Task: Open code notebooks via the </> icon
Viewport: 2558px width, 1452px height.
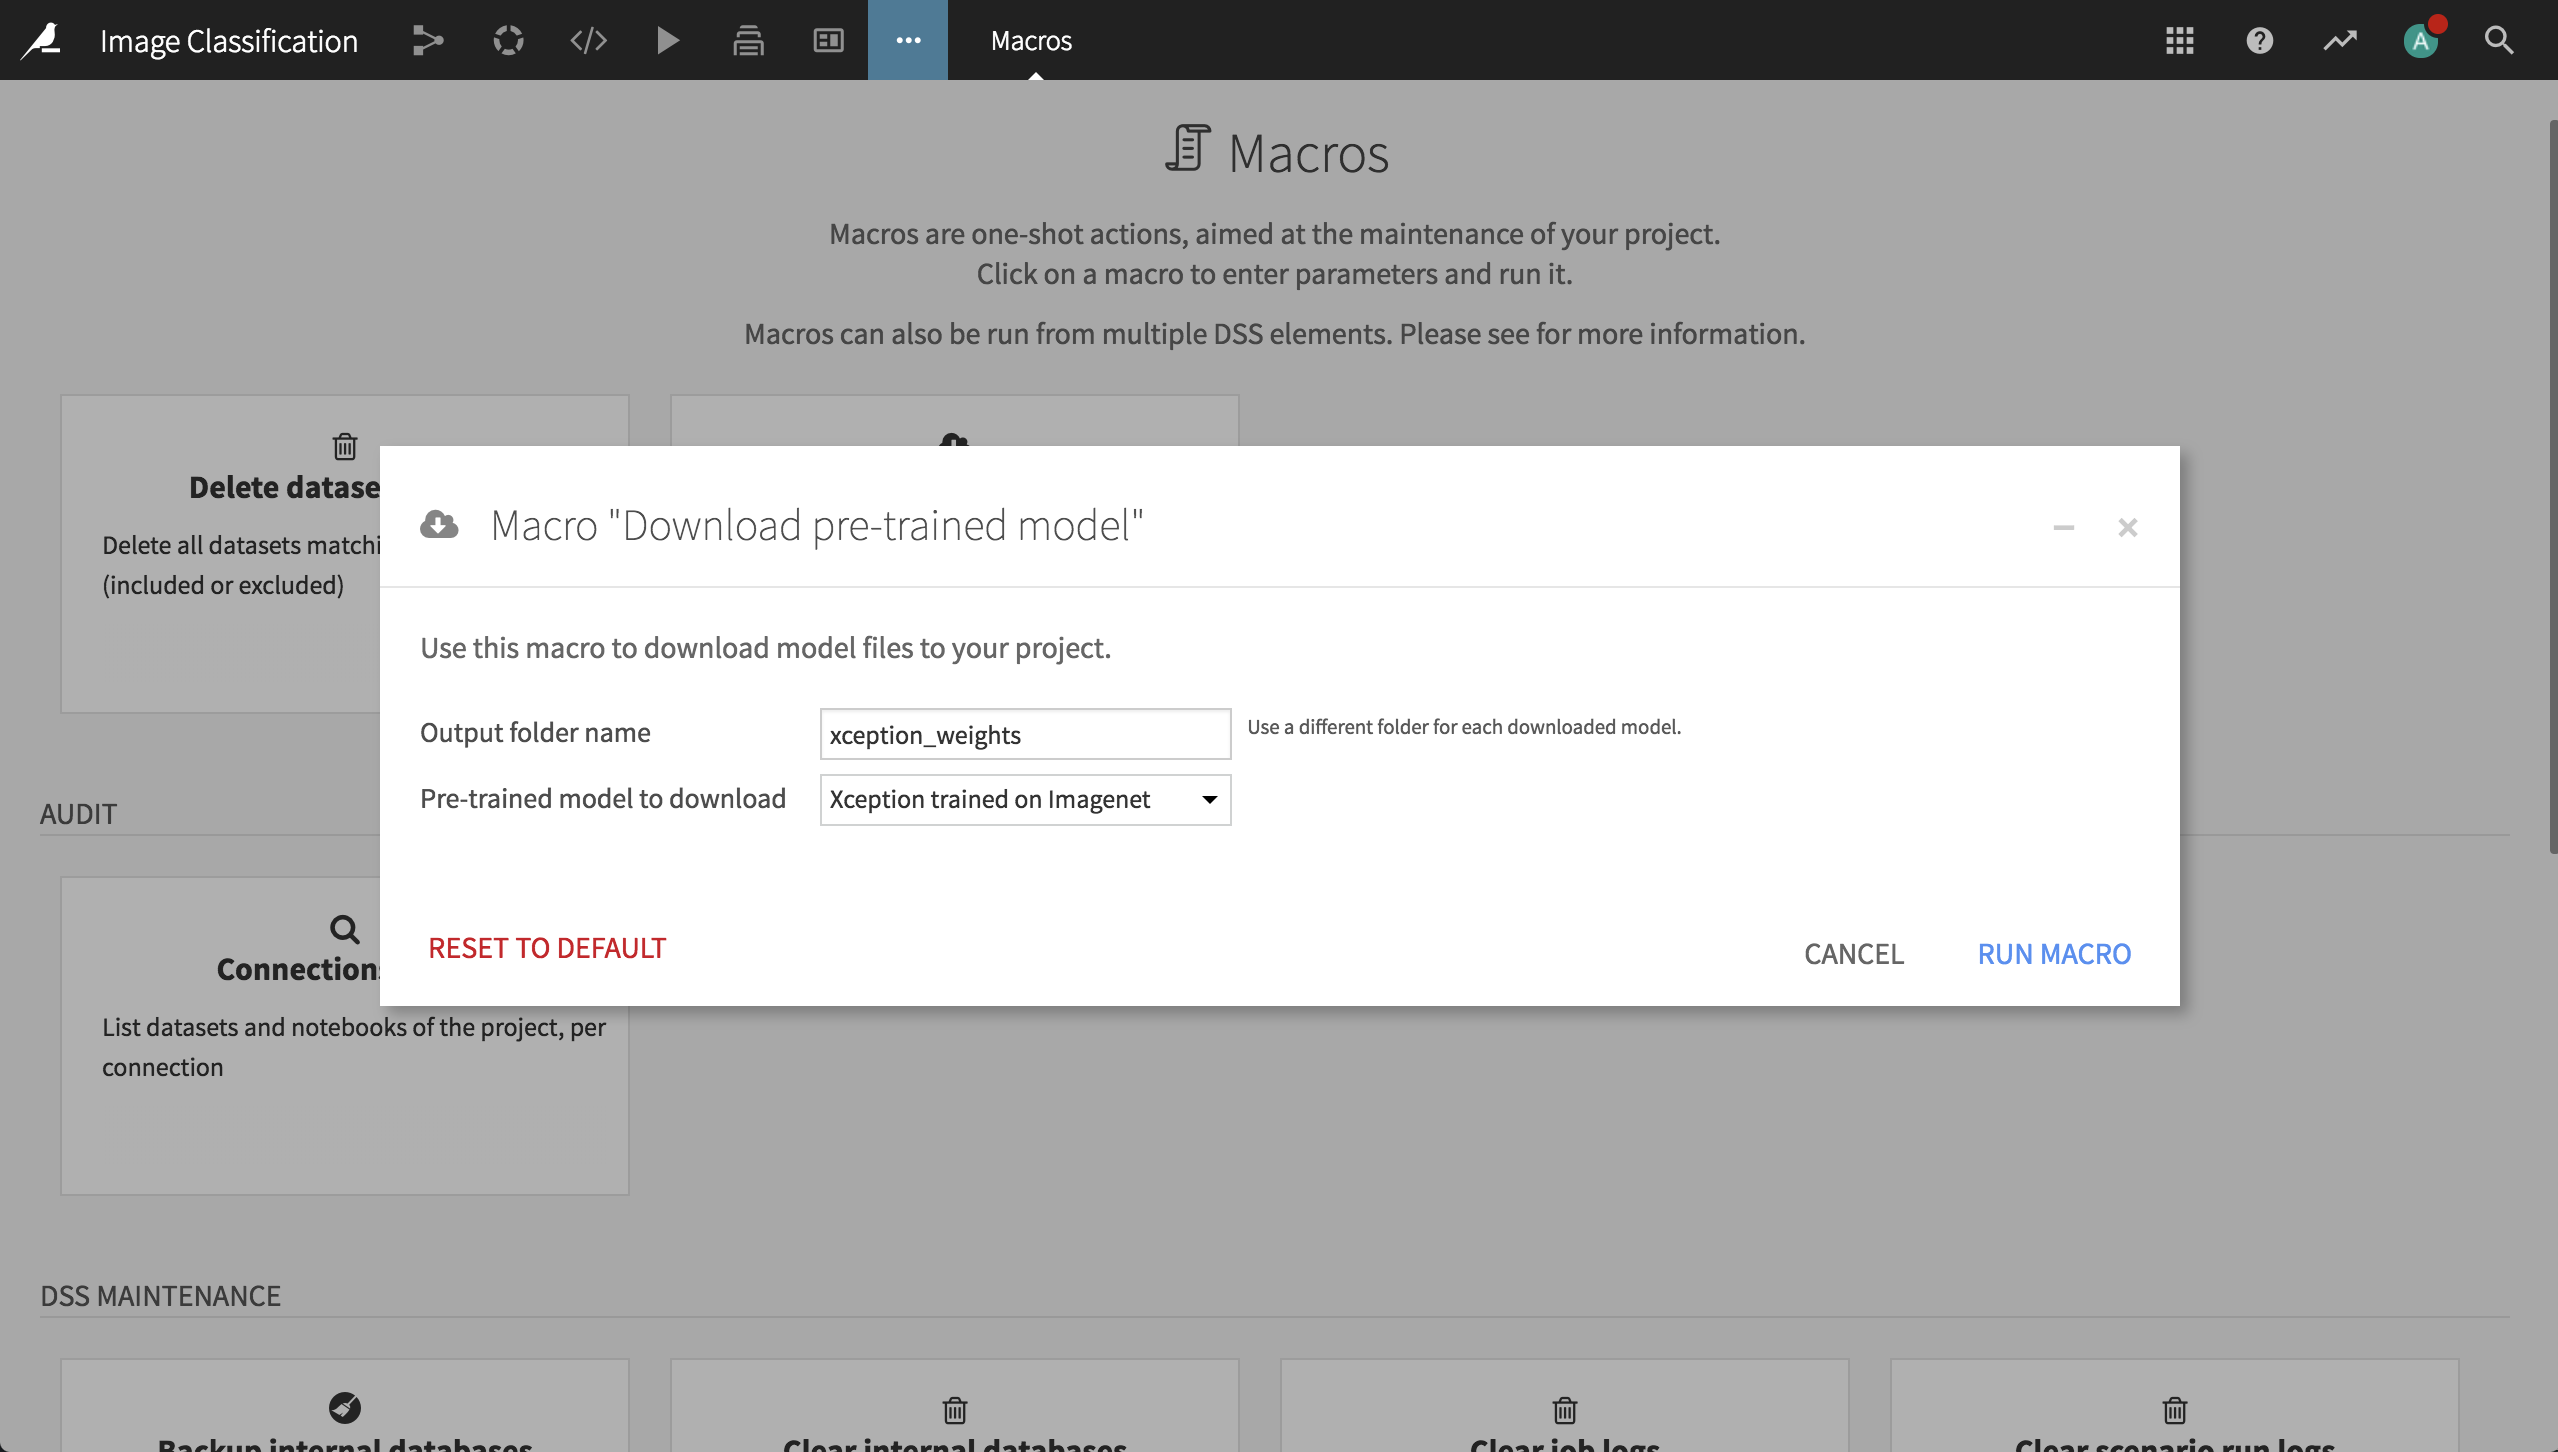Action: click(586, 40)
